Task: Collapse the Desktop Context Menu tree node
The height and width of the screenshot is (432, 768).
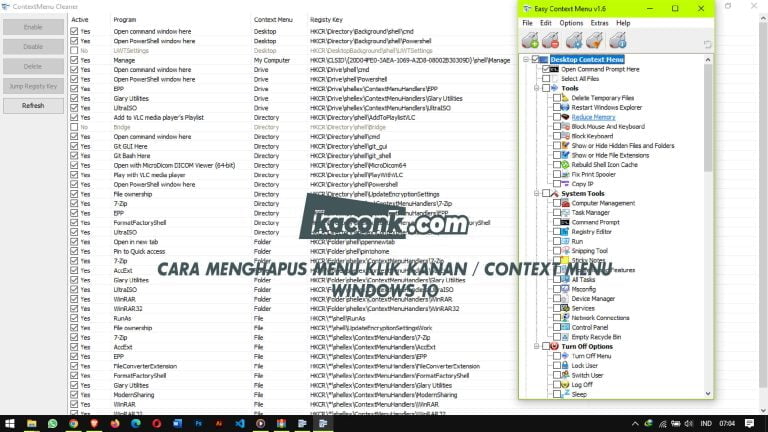Action: coord(526,59)
